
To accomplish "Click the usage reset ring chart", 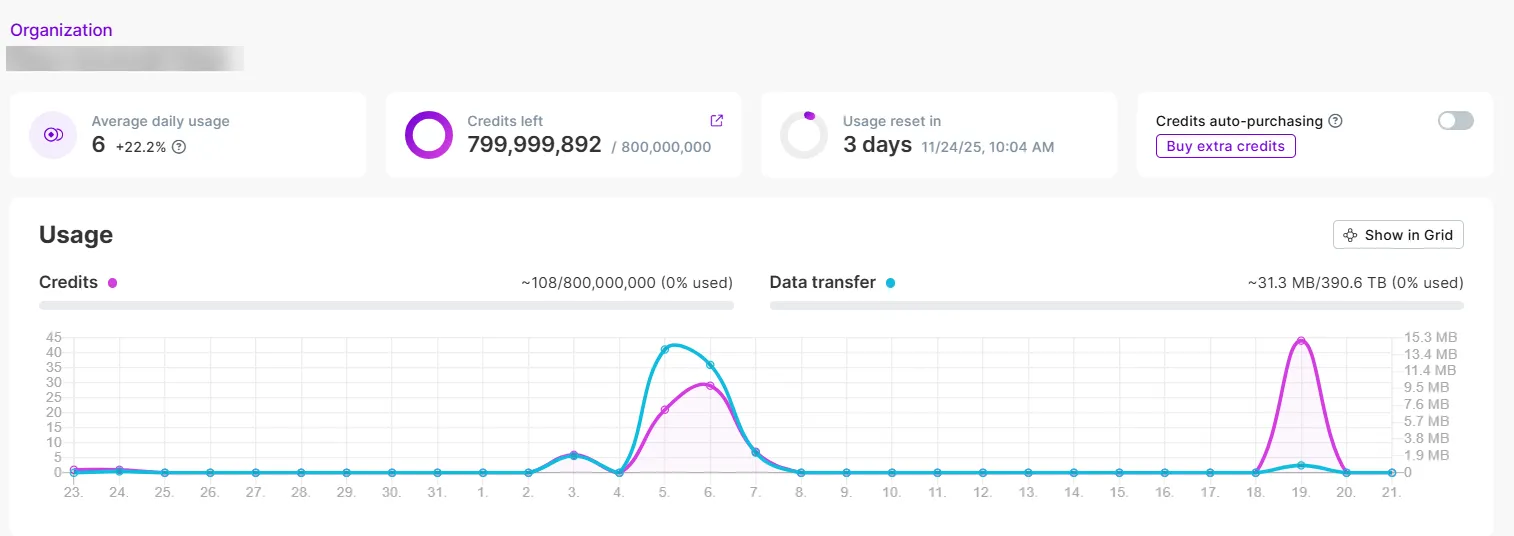I will coord(804,135).
